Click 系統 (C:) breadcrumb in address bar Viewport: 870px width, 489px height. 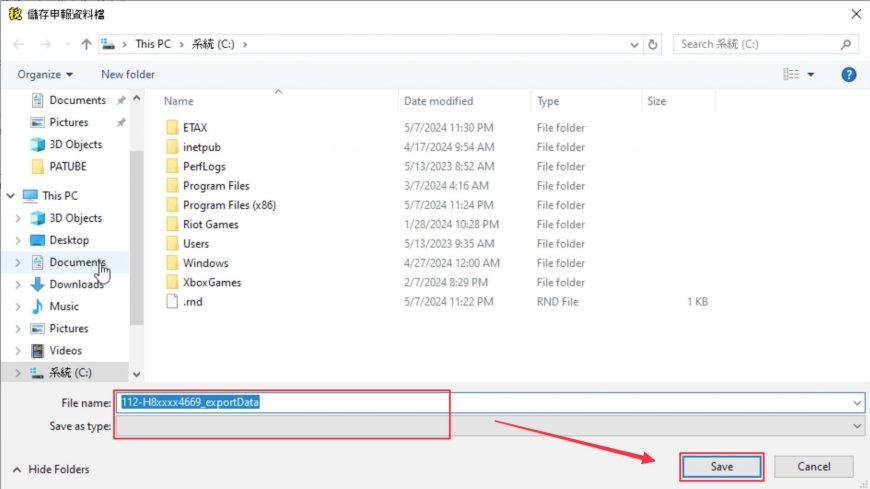pos(213,44)
